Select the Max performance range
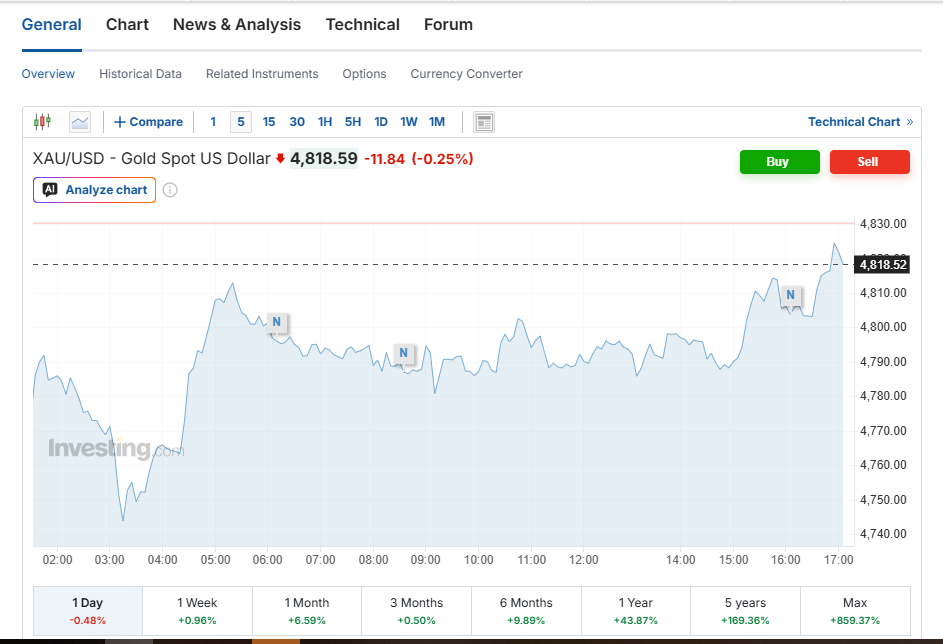 point(855,610)
